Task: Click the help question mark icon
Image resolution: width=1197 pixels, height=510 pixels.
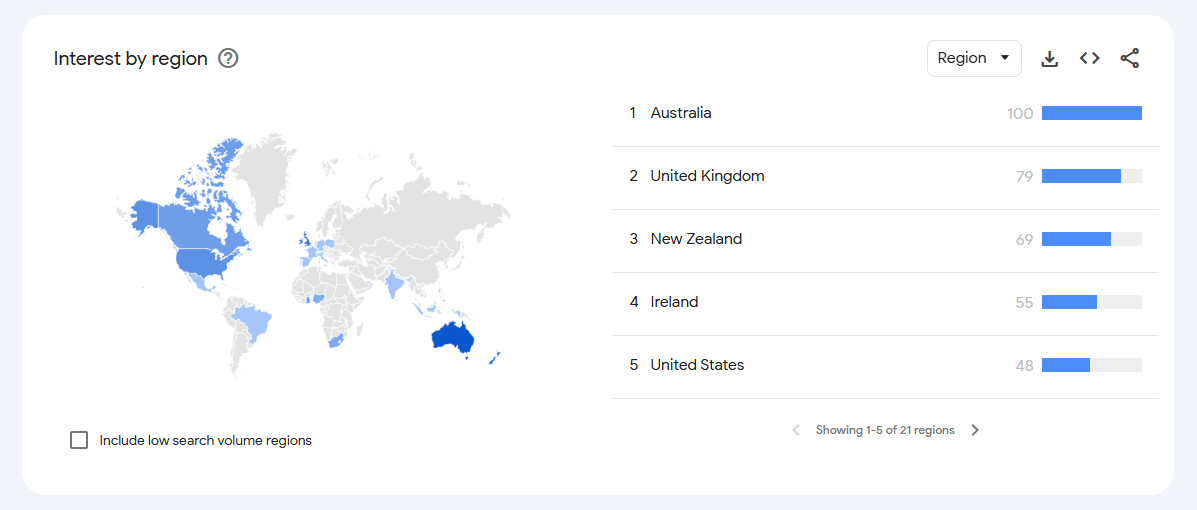Action: (228, 58)
